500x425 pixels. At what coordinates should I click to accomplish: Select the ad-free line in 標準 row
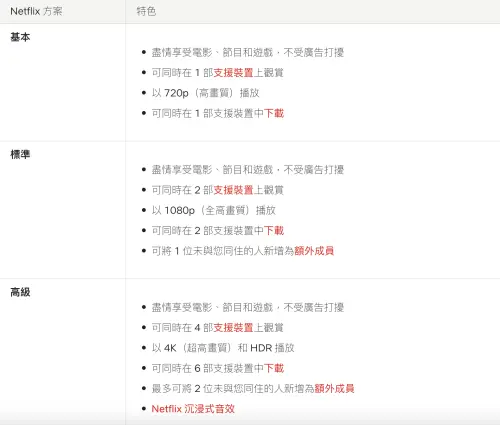248,170
